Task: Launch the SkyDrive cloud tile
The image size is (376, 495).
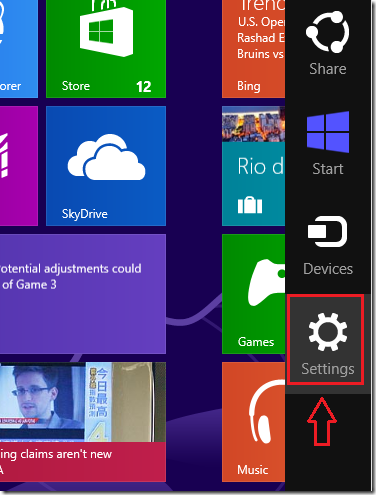Action: point(106,166)
